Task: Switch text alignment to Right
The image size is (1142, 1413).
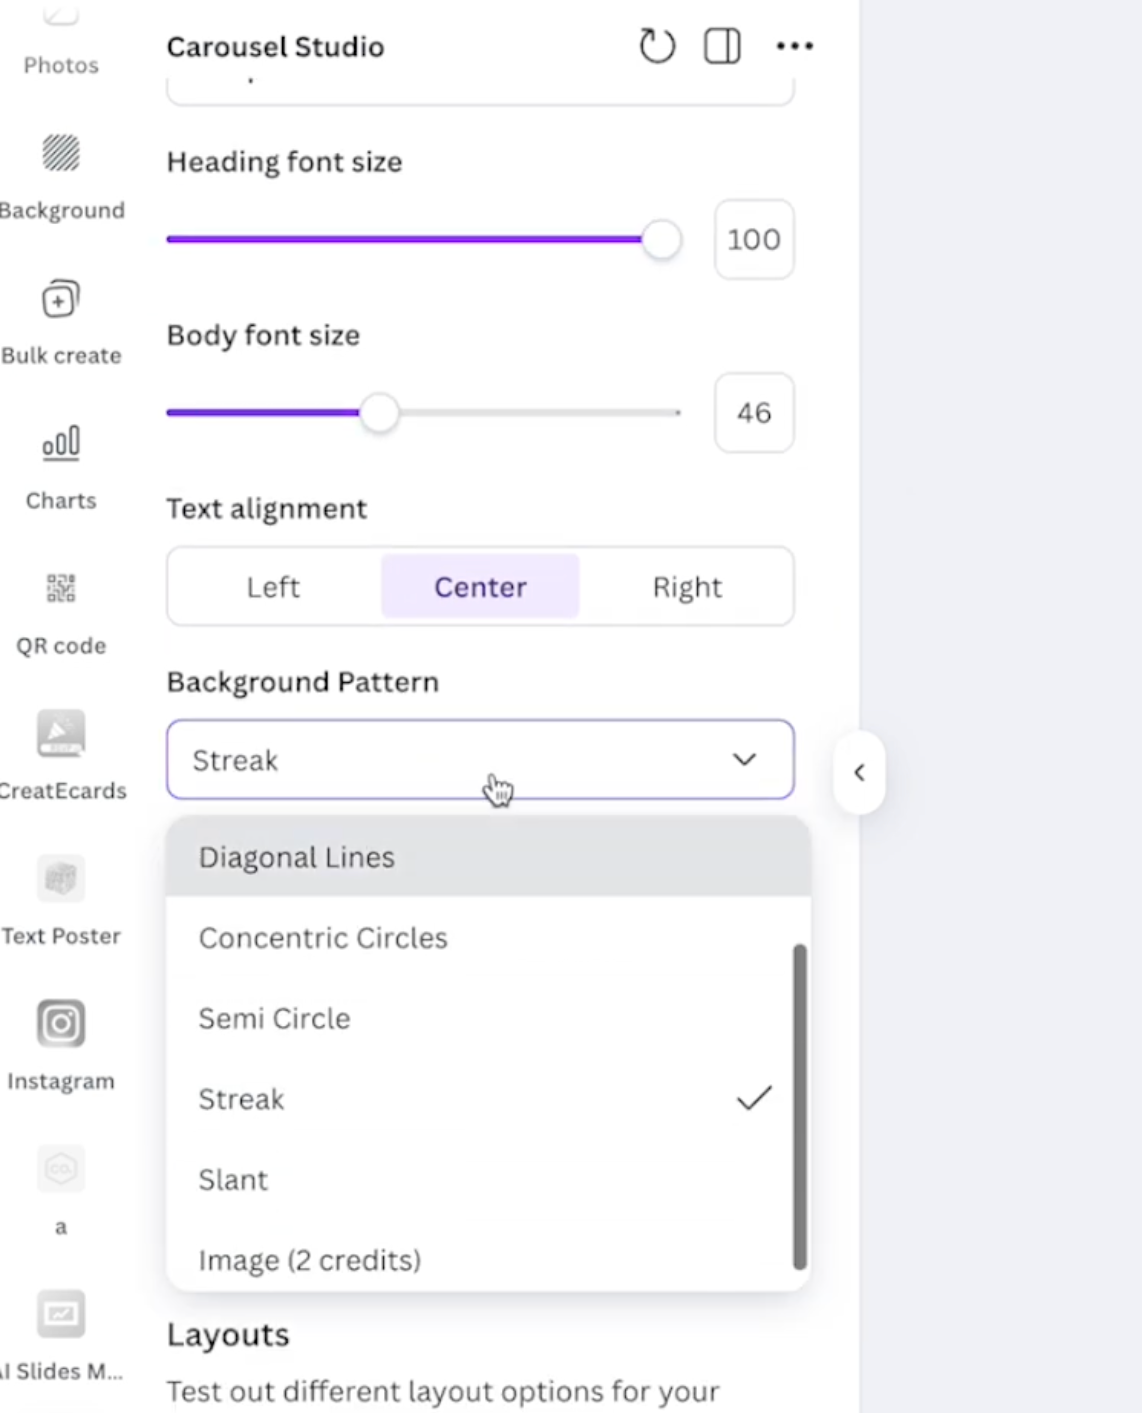Action: (687, 587)
